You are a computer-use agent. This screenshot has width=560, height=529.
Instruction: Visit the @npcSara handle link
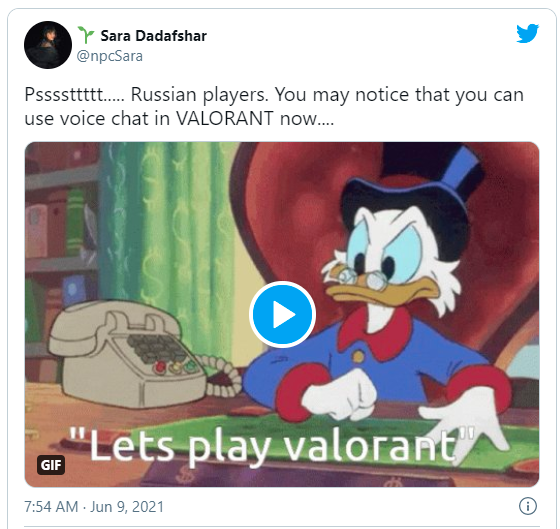click(x=110, y=56)
